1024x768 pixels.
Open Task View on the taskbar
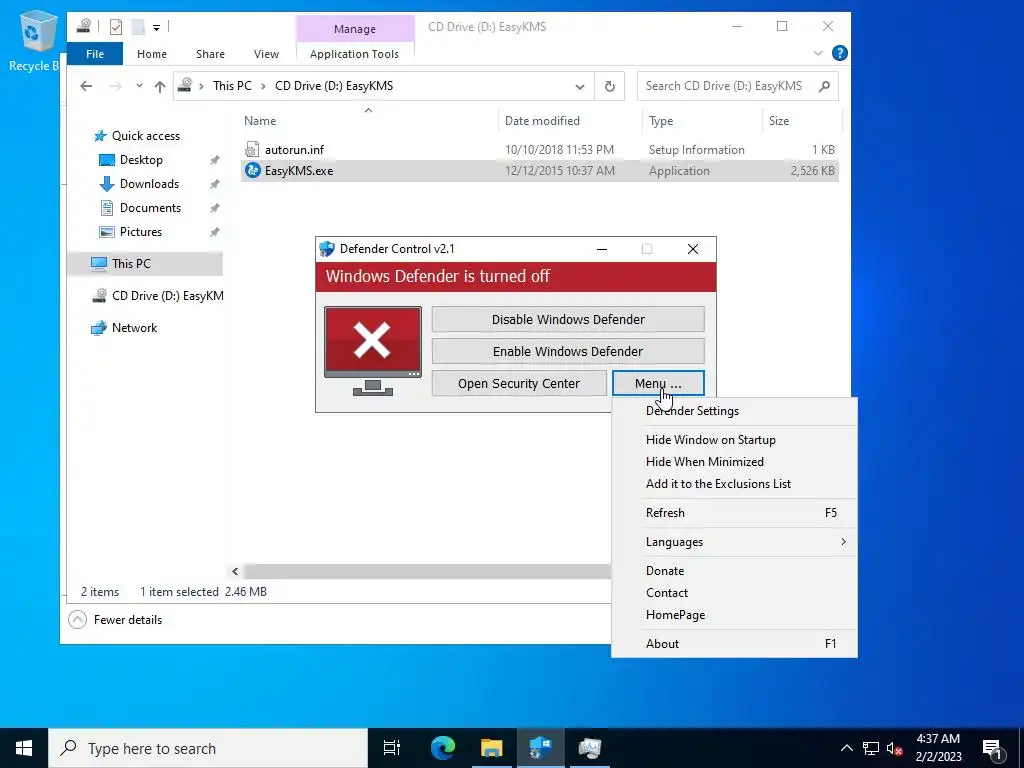coord(392,748)
